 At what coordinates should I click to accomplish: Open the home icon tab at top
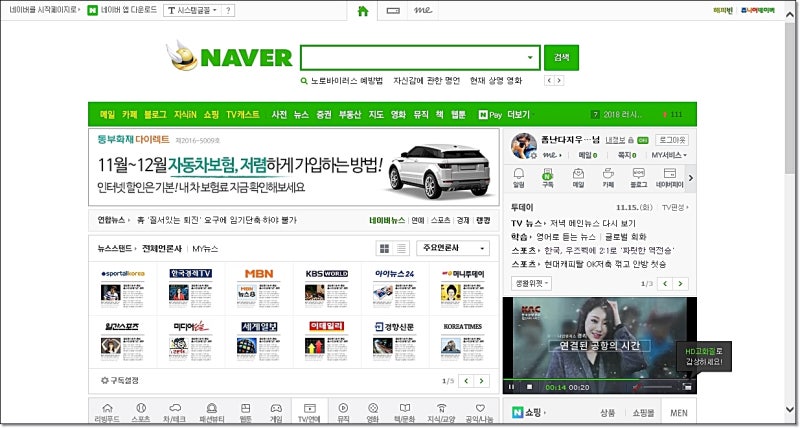(363, 11)
